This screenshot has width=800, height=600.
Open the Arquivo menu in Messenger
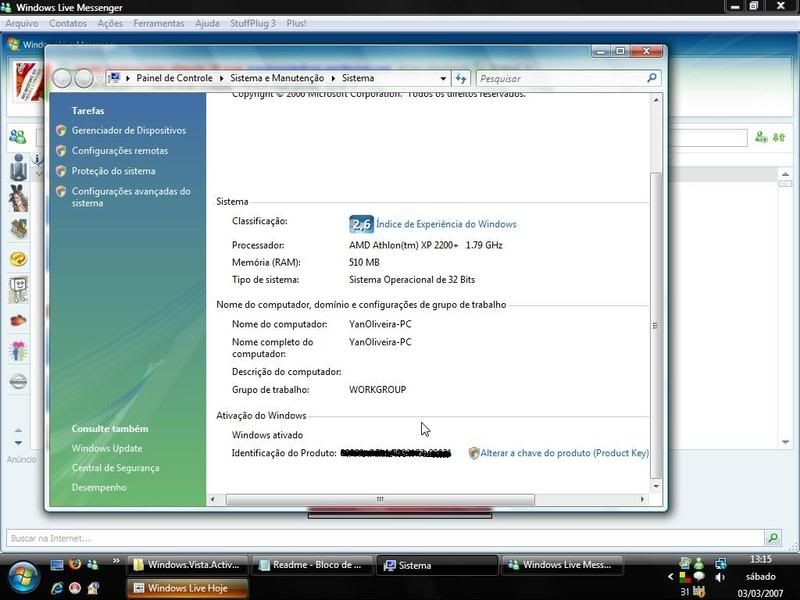coord(22,23)
